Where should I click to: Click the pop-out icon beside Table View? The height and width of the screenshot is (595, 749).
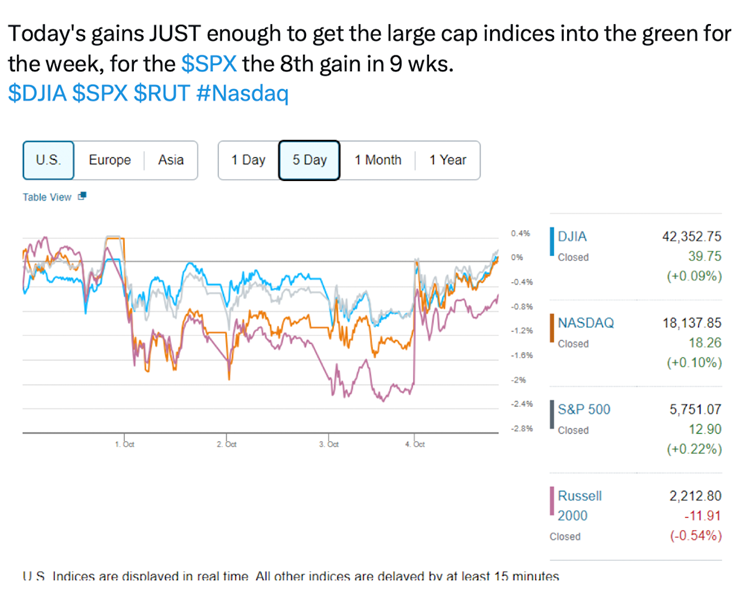tap(82, 196)
